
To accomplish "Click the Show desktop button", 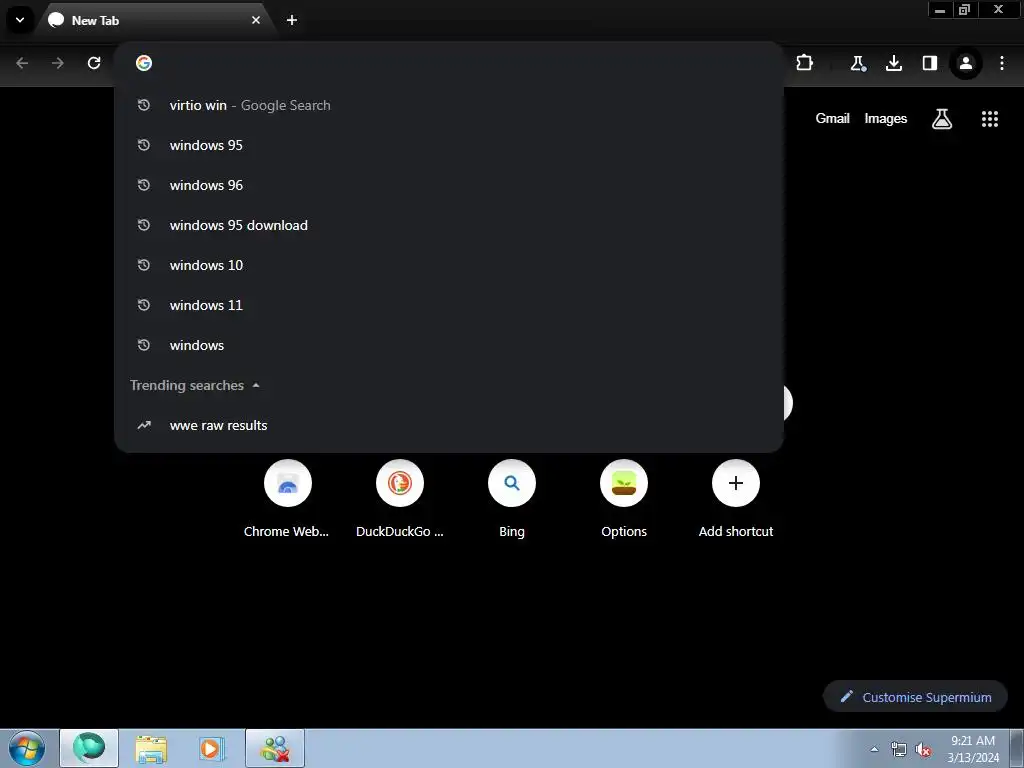I will pyautogui.click(x=1017, y=748).
